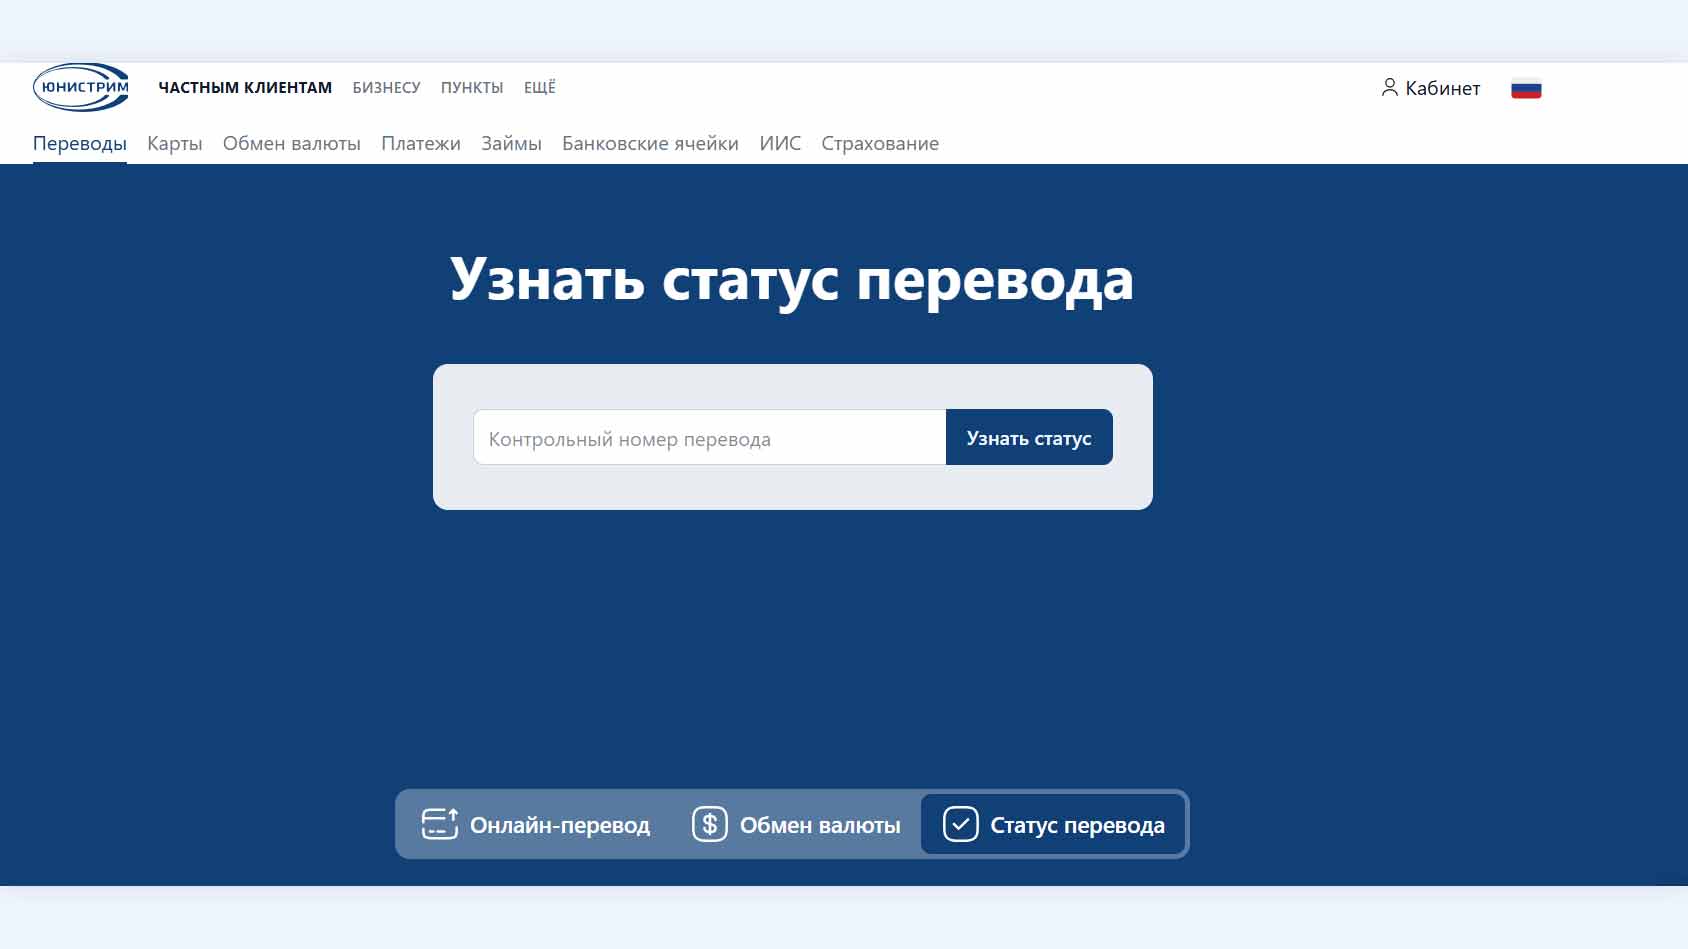Screen dimensions: 1688x949
Task: Open the Russian flag language selector
Action: (1526, 89)
